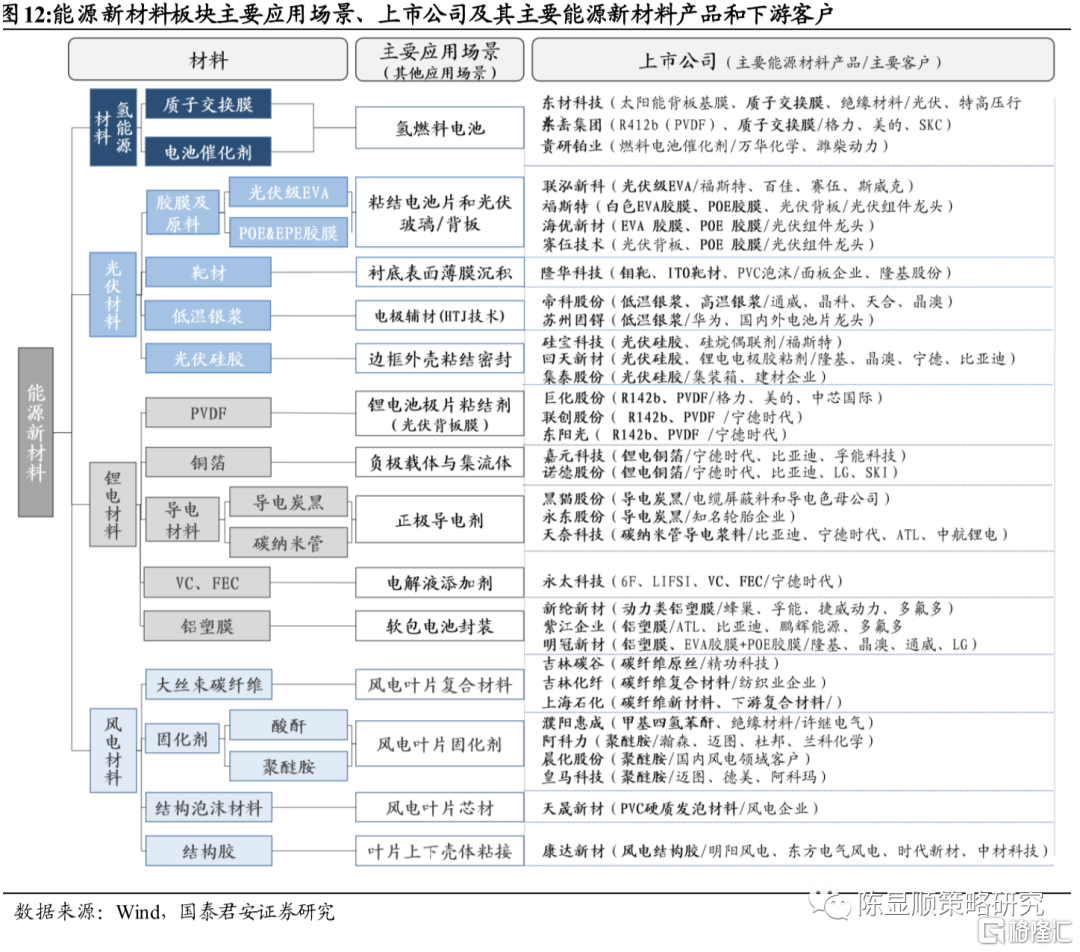
Task: Select the 康达新材 company line
Action: (795, 851)
